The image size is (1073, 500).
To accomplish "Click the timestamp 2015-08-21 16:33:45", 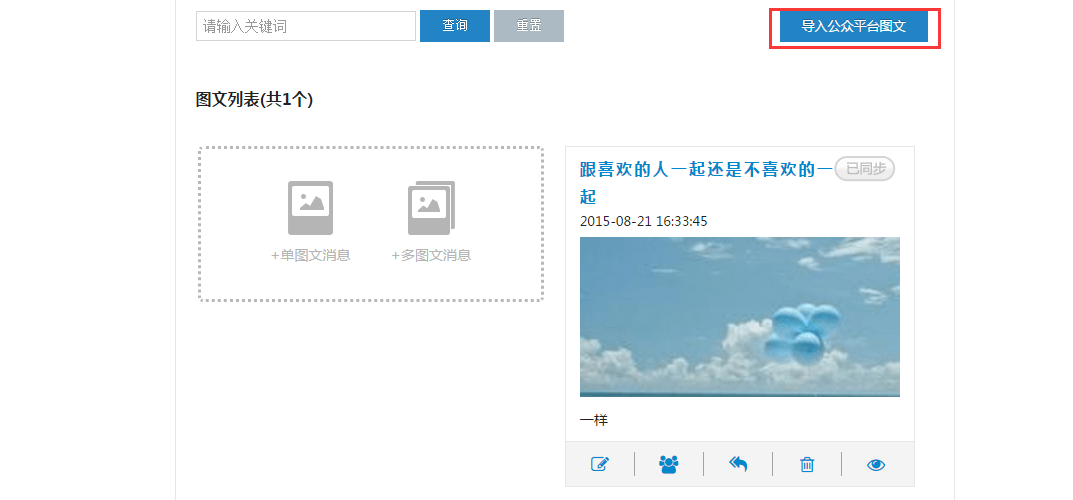I will pyautogui.click(x=643, y=222).
